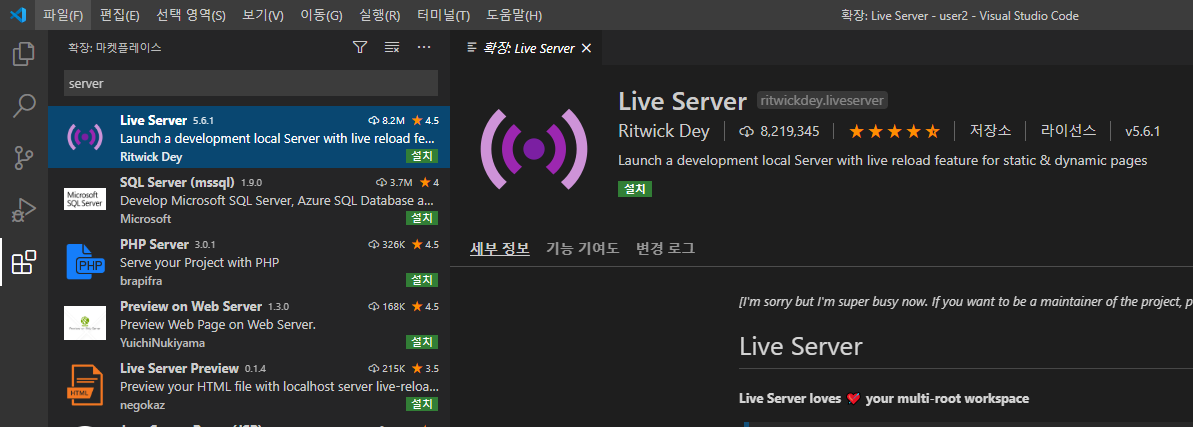This screenshot has width=1193, height=427.
Task: Select the Live Server 5.6.1 list row
Action: click(249, 137)
